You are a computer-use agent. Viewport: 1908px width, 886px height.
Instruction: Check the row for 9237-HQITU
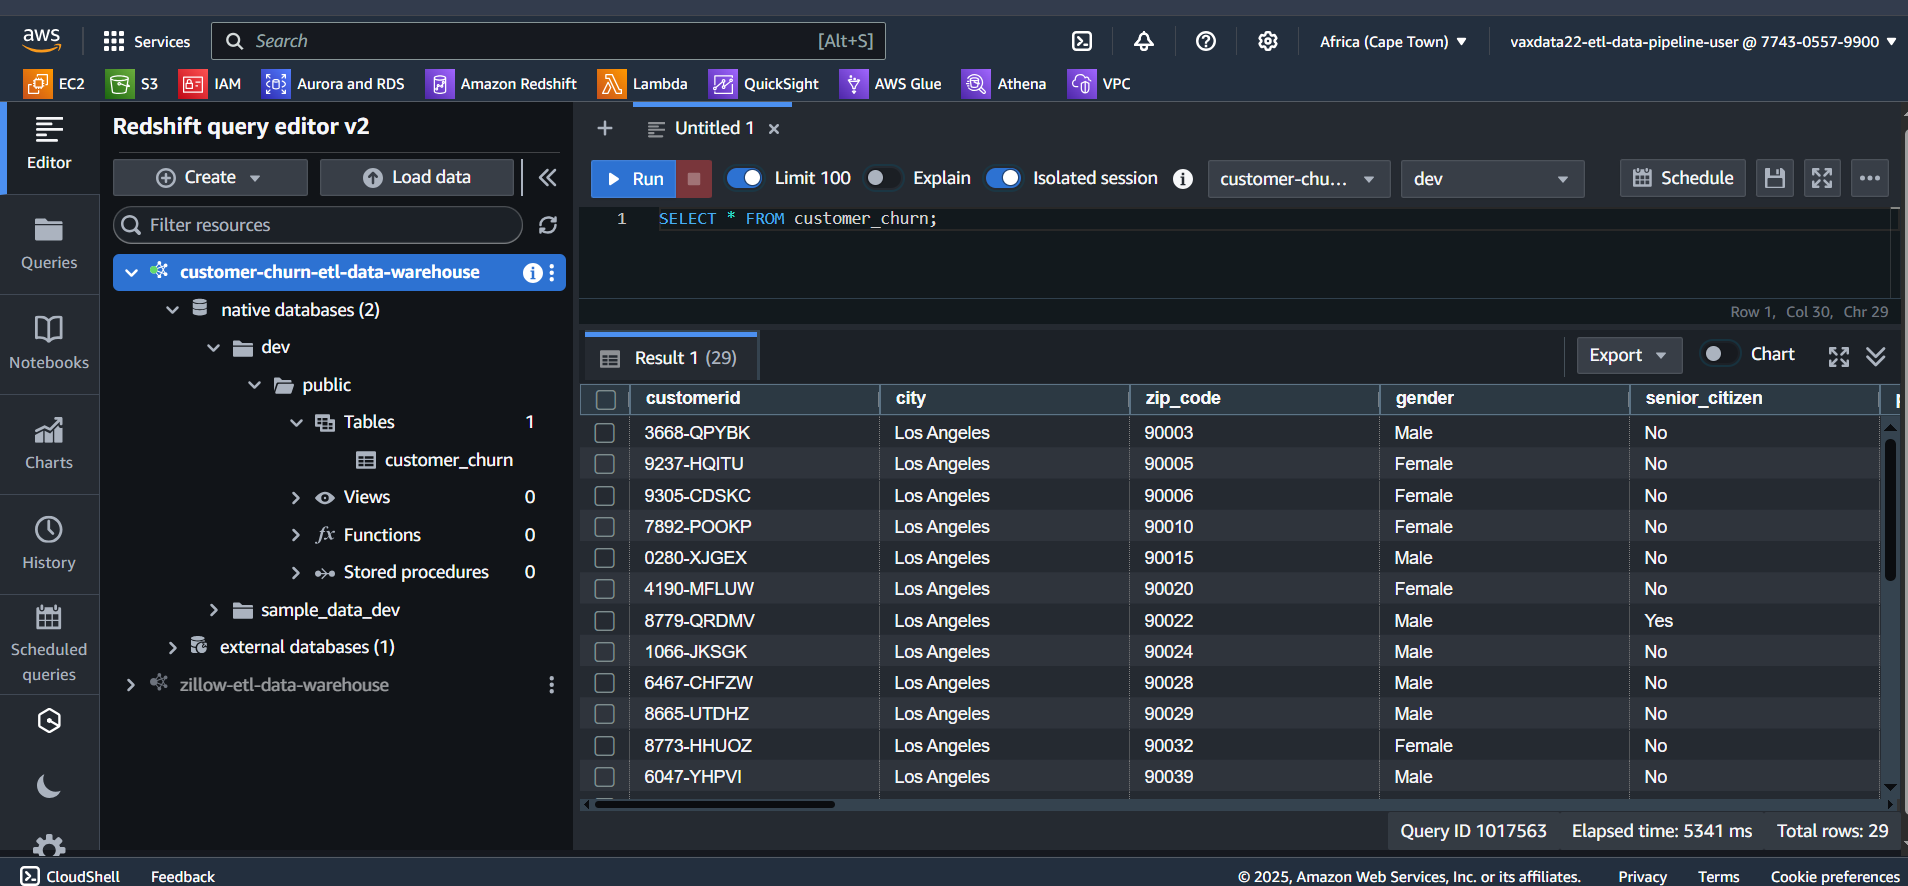(x=605, y=464)
